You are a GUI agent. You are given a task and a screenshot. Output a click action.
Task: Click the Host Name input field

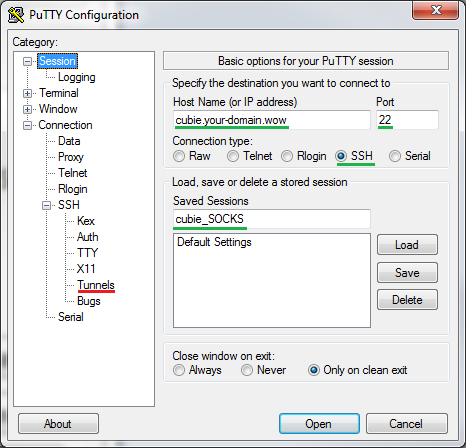click(x=272, y=120)
